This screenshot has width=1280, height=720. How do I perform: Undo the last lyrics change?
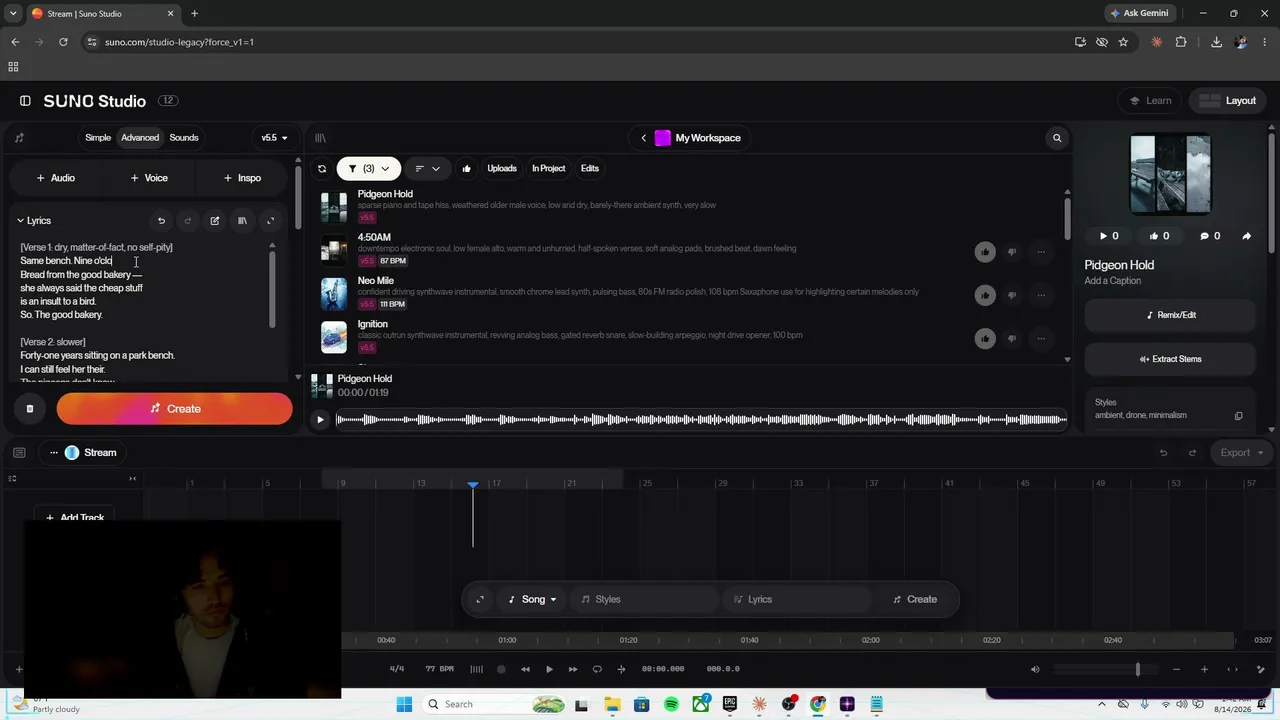(x=161, y=221)
